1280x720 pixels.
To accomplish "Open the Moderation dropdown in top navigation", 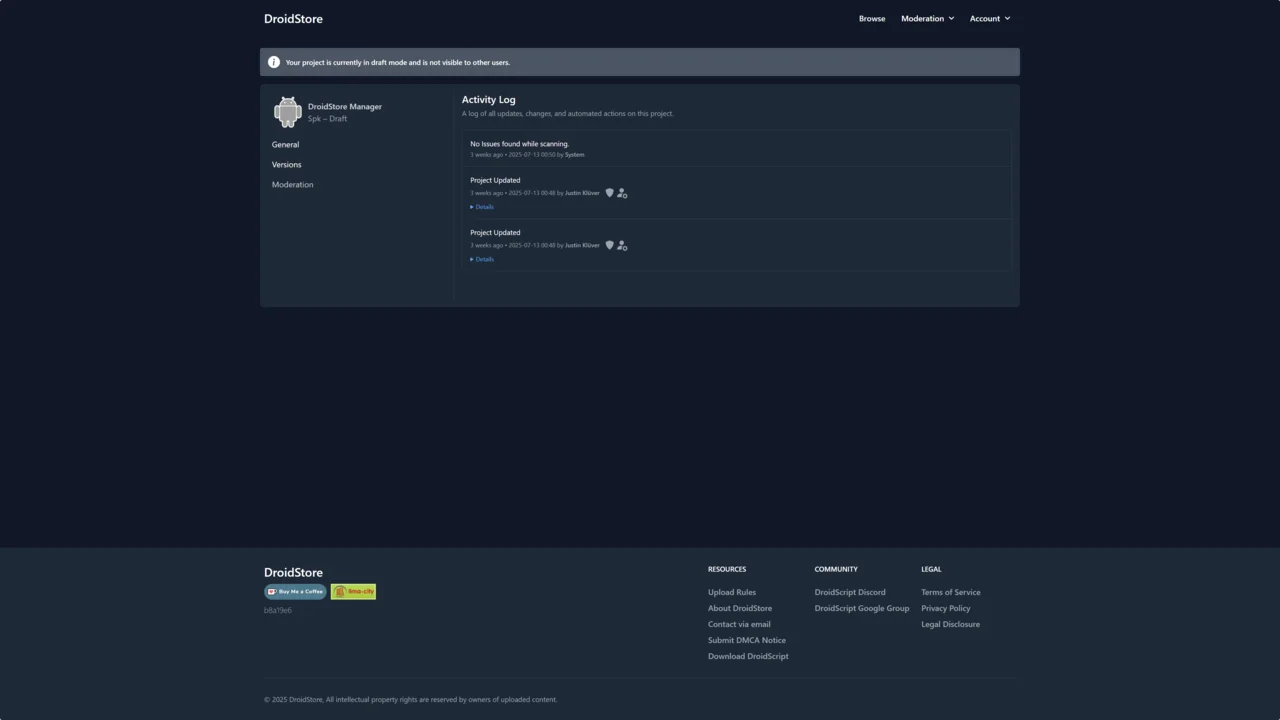I will pos(928,18).
